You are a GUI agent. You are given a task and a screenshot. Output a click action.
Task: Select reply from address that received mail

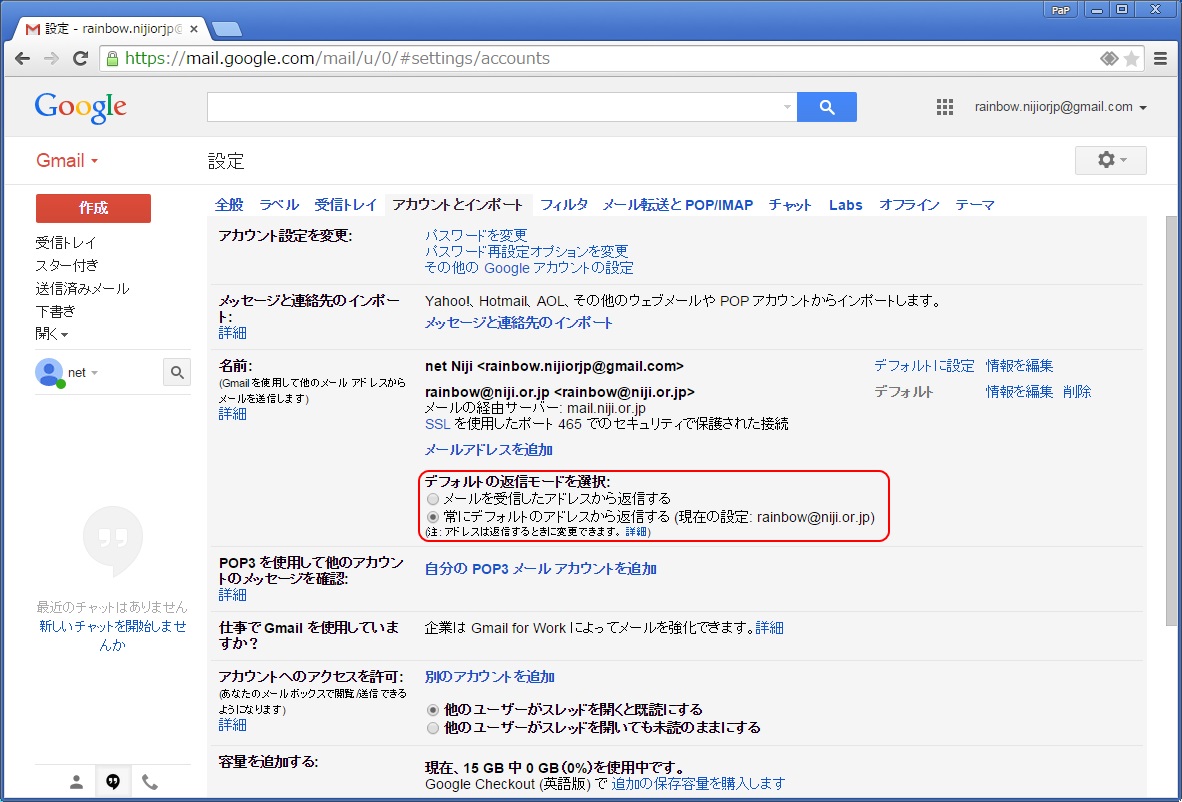(433, 499)
